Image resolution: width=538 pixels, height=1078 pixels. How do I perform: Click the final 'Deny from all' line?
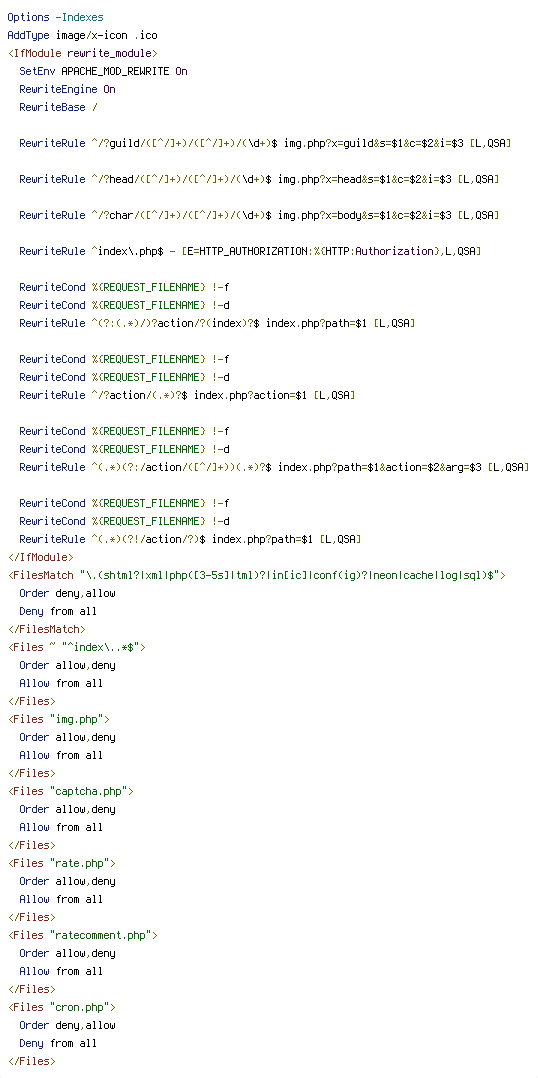click(x=58, y=1044)
